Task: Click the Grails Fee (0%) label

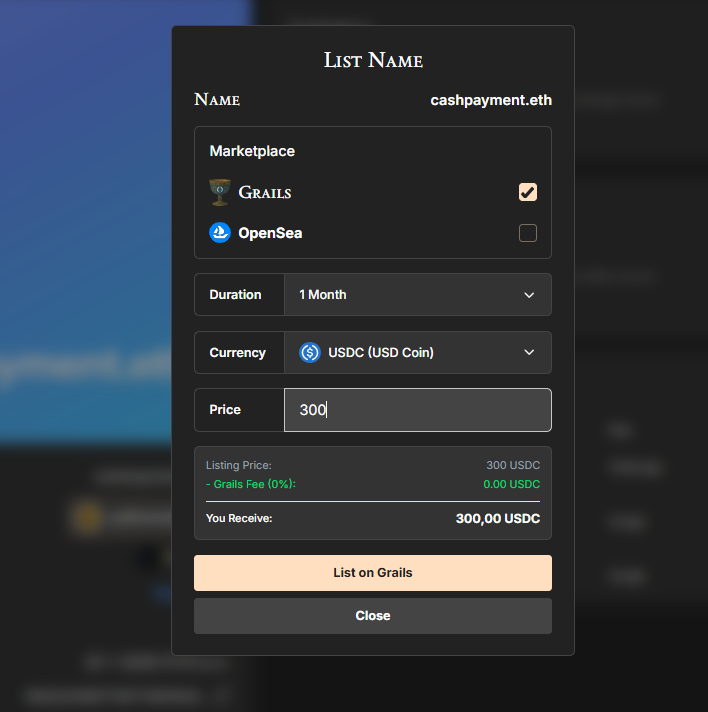Action: [251, 485]
